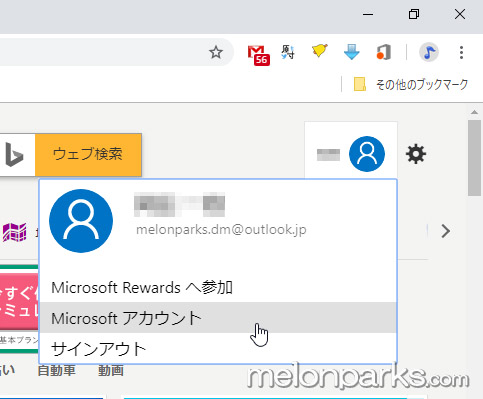Open the その他のブックマーク folder
The width and height of the screenshot is (483, 399).
tap(411, 84)
